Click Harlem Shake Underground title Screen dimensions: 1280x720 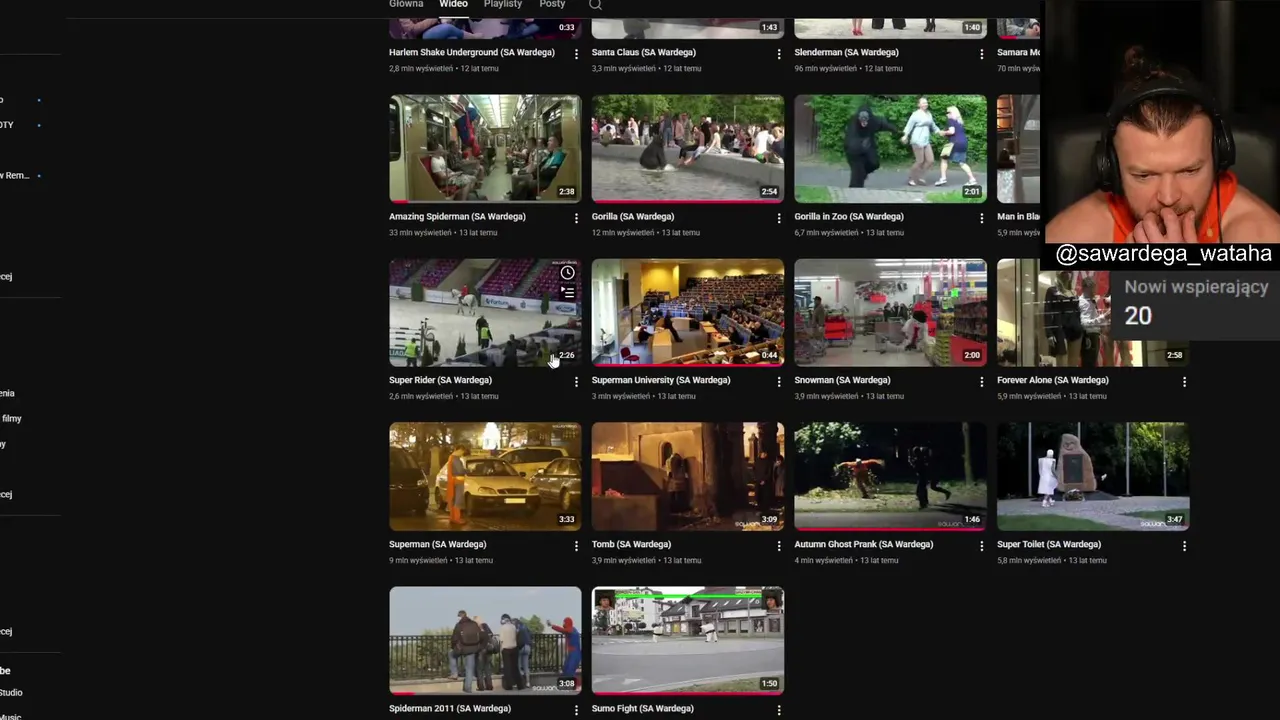click(x=472, y=52)
